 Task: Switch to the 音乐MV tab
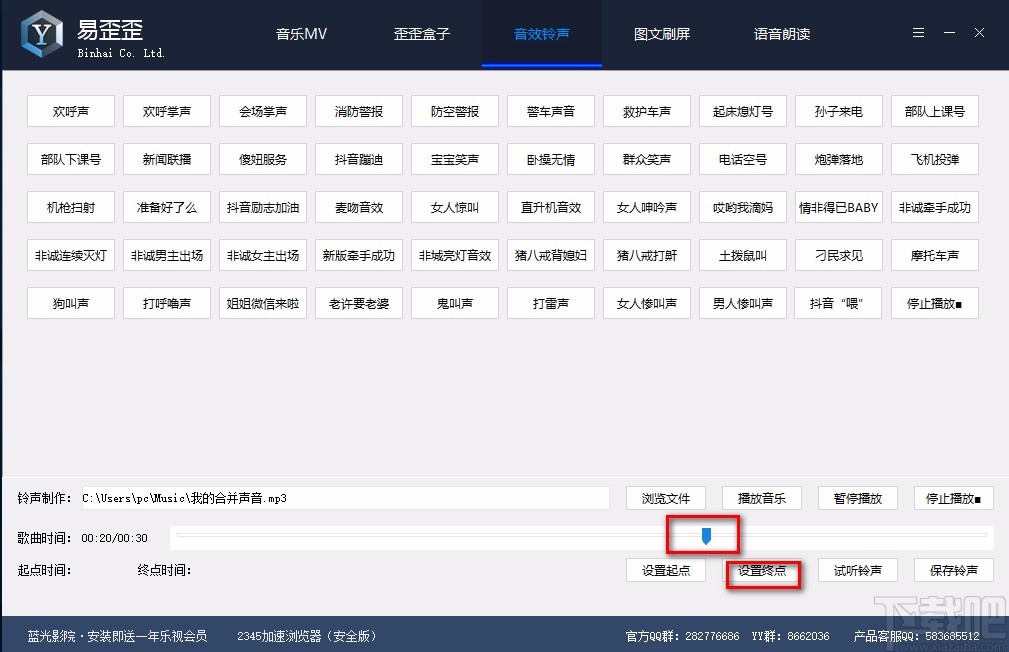tap(300, 33)
